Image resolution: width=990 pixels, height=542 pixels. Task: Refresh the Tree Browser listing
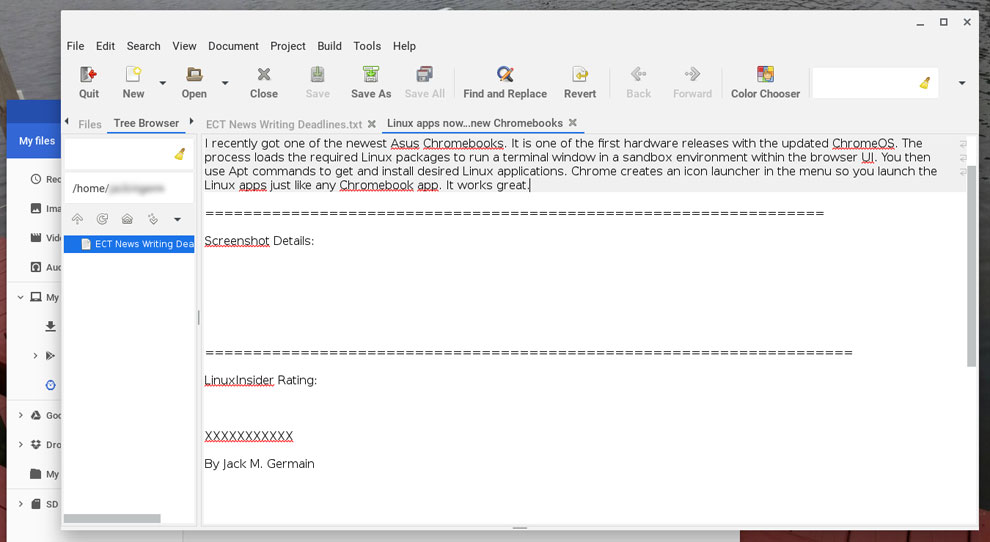[102, 219]
